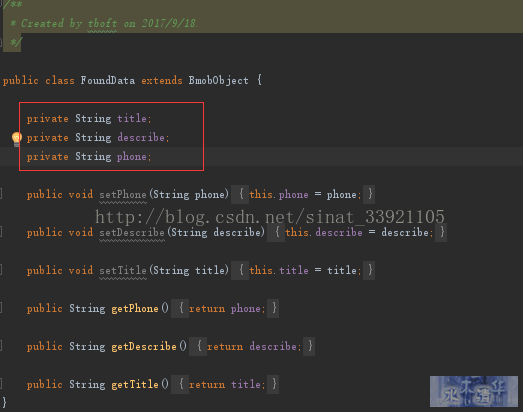The width and height of the screenshot is (523, 412).
Task: Click the underlined setDescribe method name
Action: [132, 233]
